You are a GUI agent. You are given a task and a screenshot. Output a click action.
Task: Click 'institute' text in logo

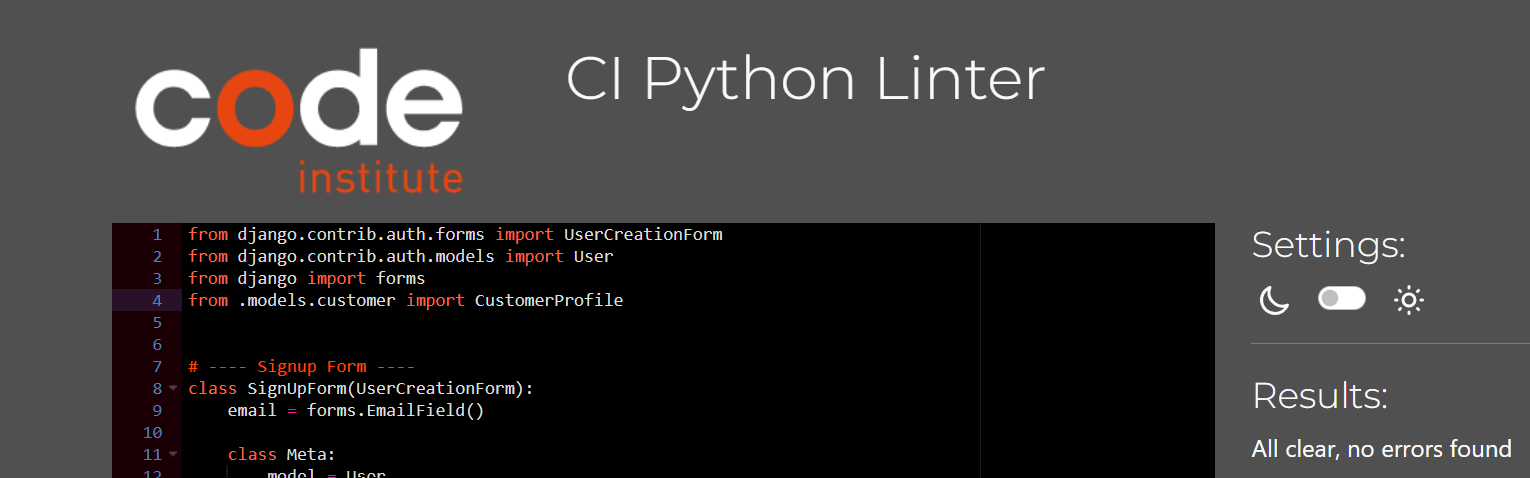pos(381,176)
